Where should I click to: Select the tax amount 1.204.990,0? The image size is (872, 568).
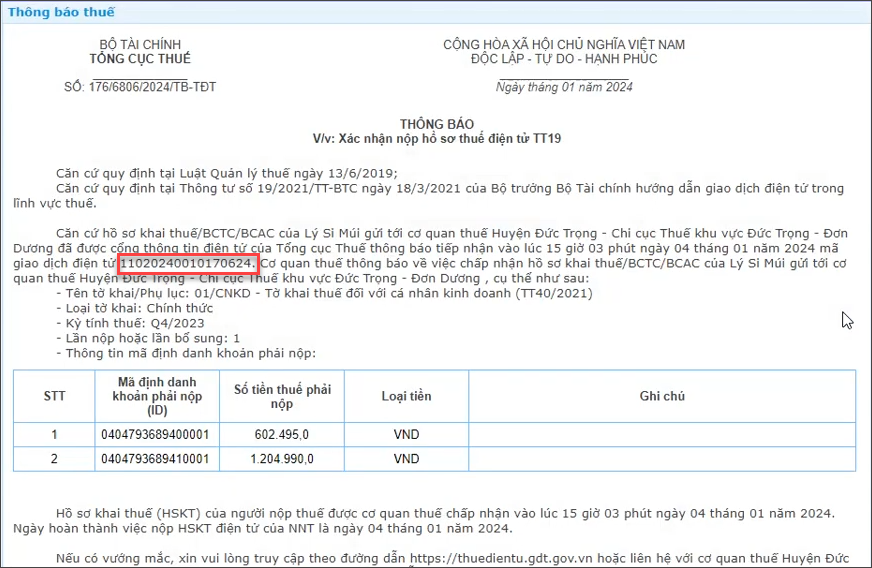click(282, 459)
